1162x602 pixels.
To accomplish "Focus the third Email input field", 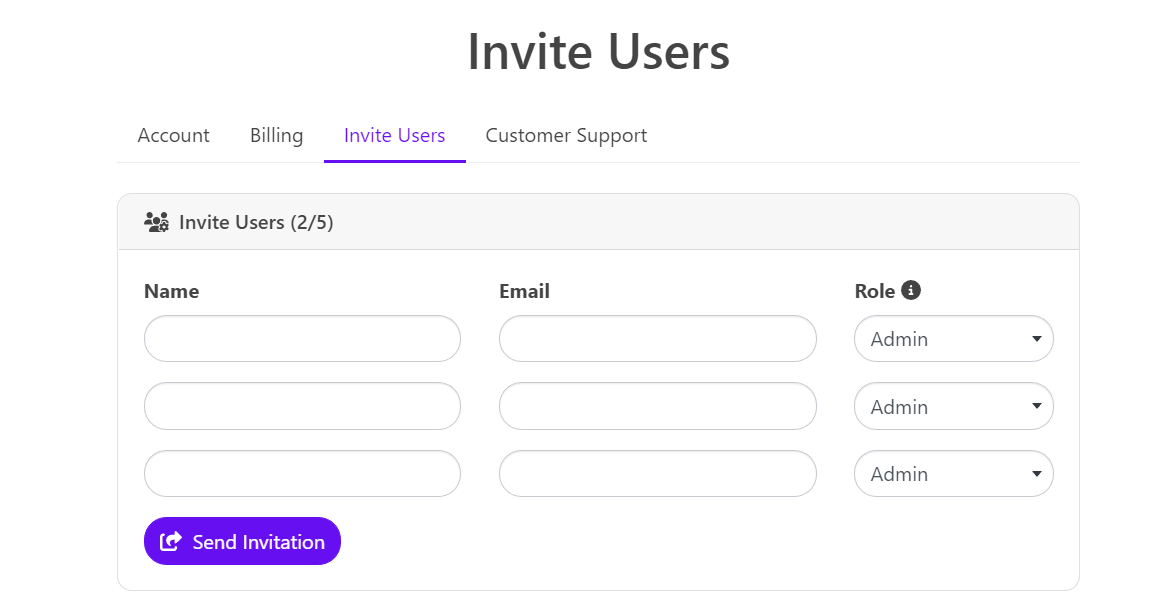I will [x=658, y=474].
